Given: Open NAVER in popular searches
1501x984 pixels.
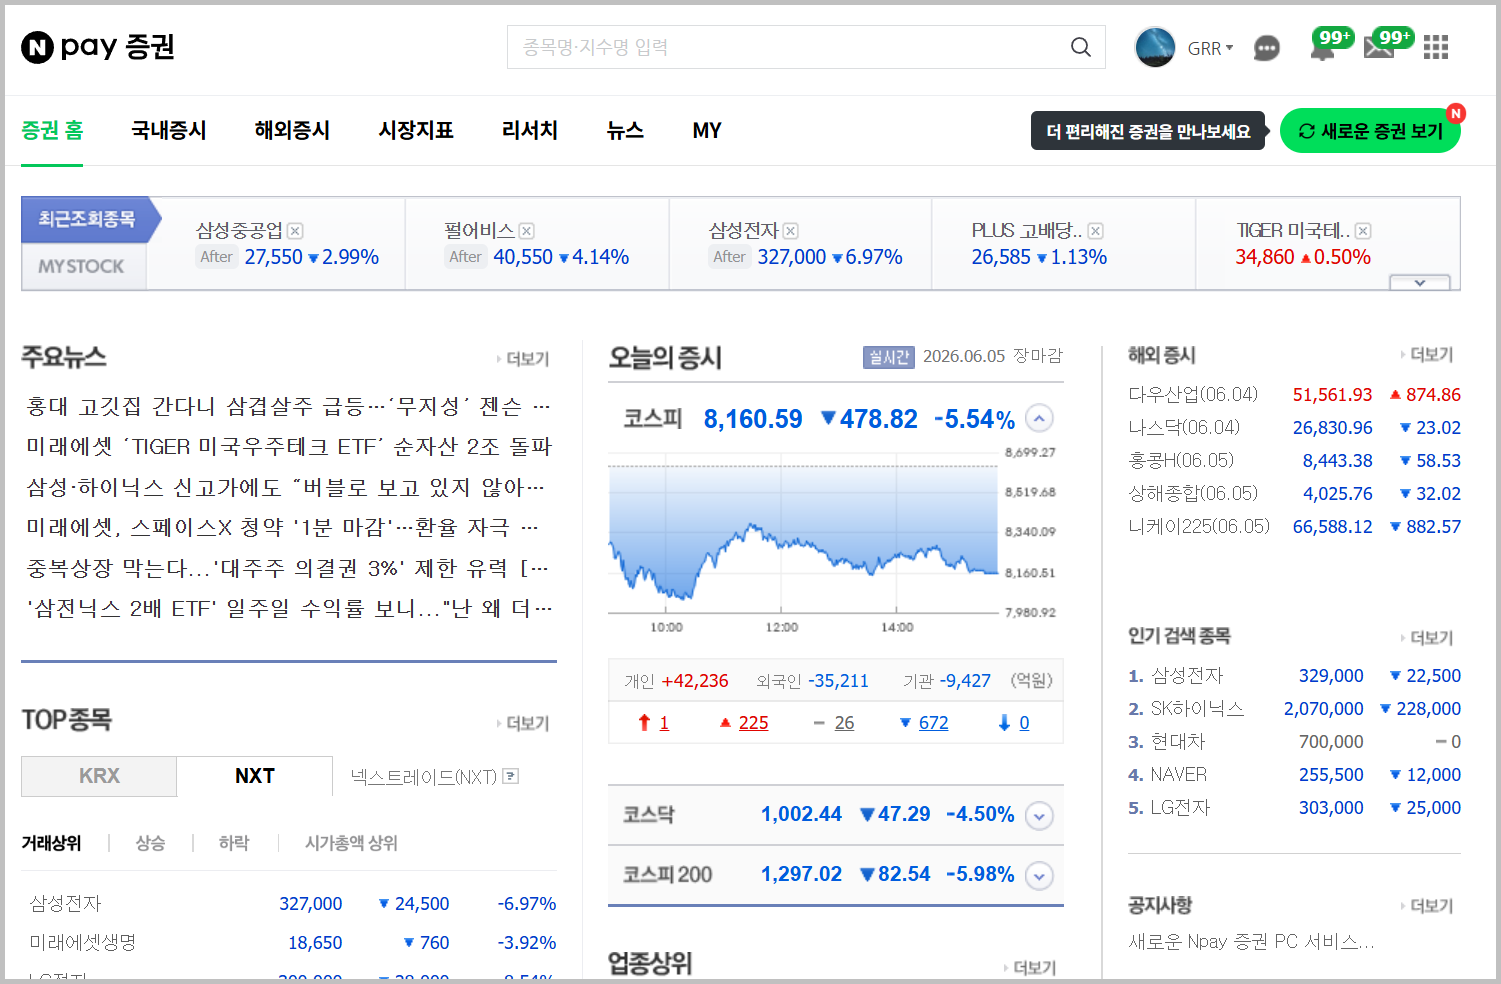Looking at the screenshot, I should pos(1179,775).
